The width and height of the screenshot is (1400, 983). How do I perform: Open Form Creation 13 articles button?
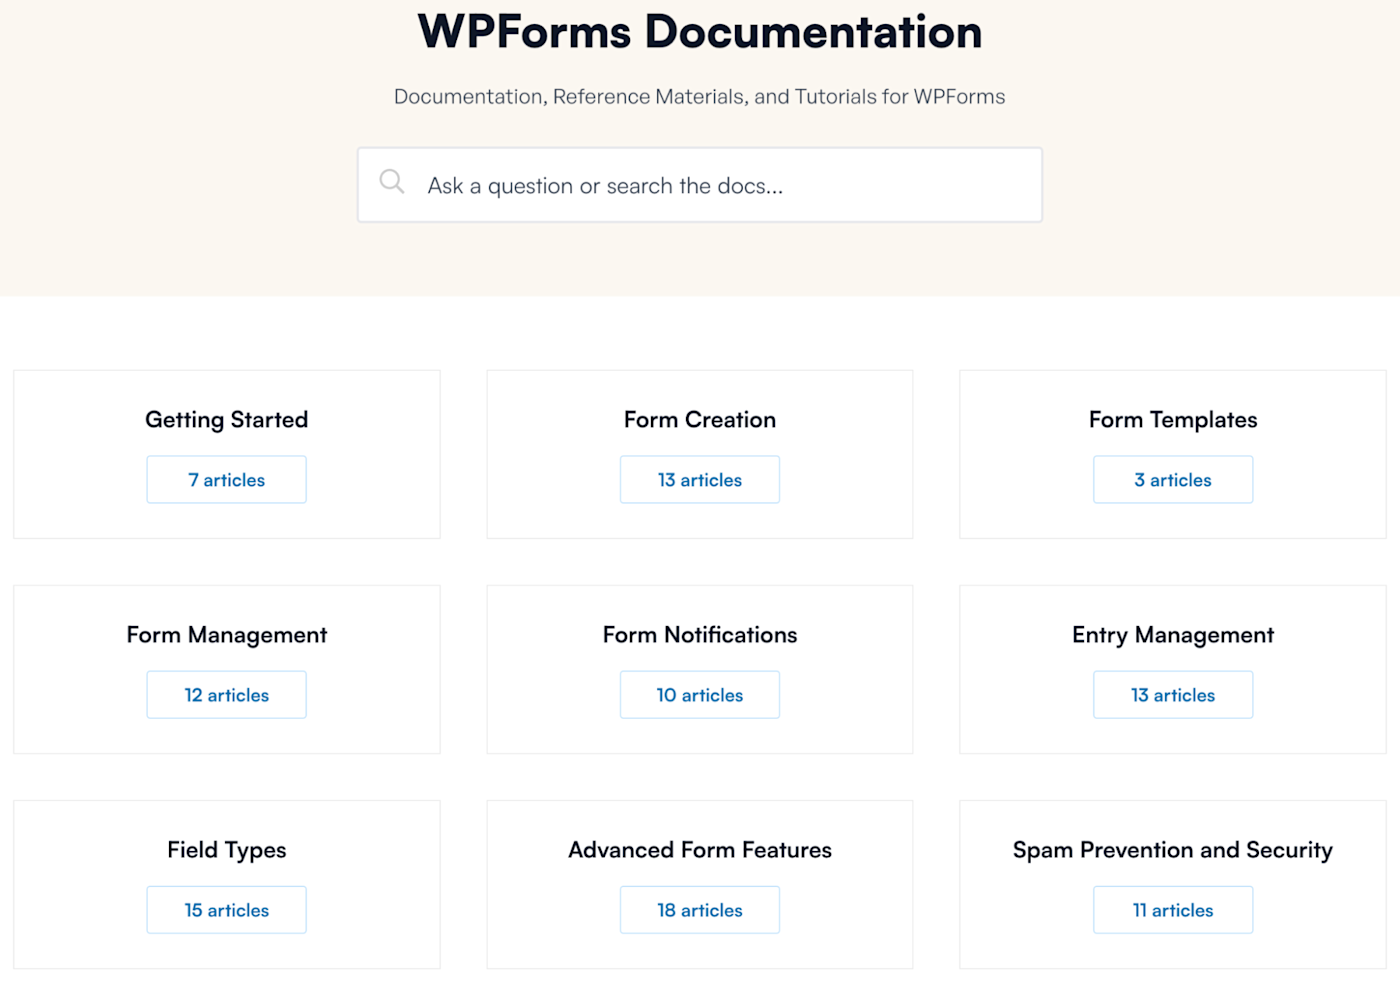pyautogui.click(x=700, y=480)
